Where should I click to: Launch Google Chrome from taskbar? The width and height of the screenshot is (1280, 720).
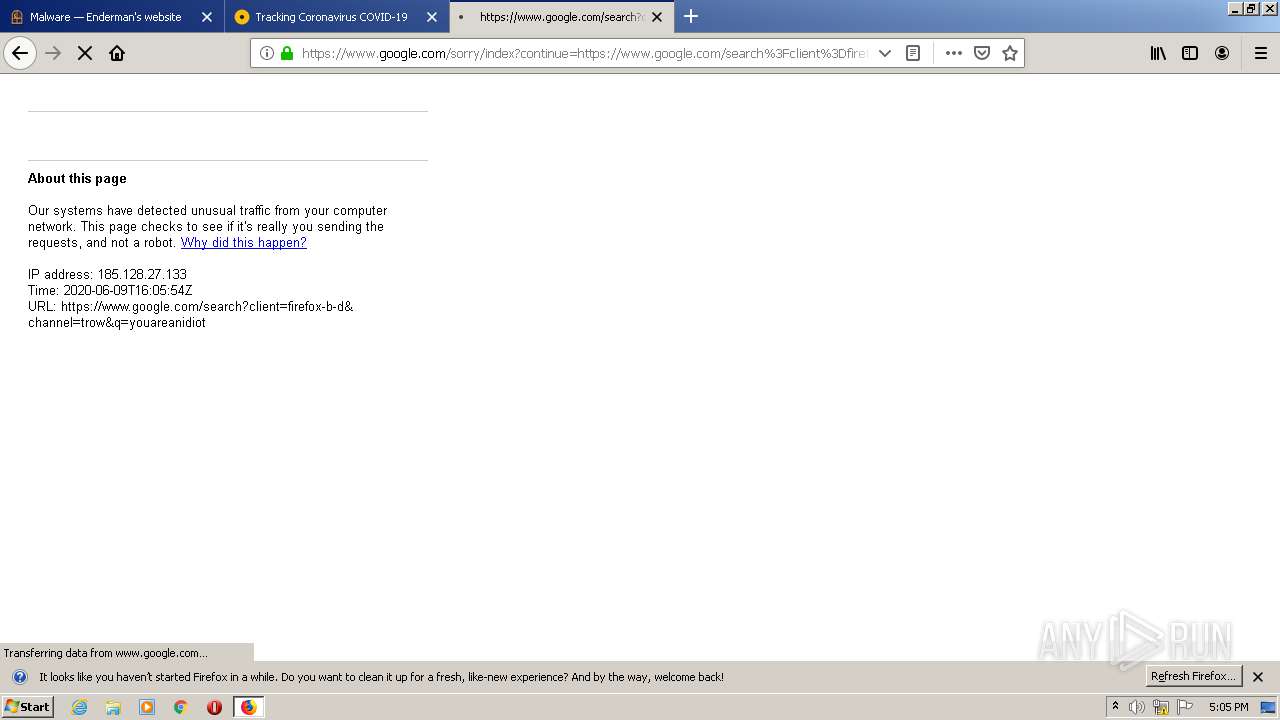pos(181,707)
